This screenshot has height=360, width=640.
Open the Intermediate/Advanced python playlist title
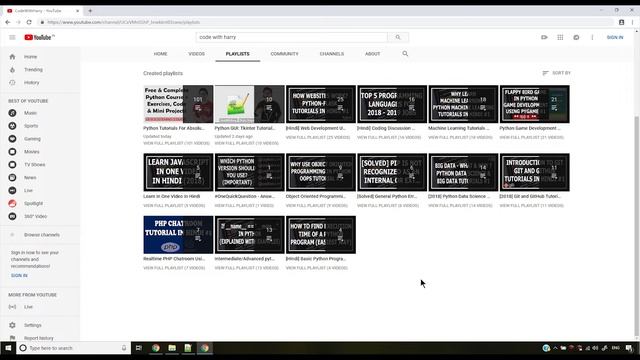[244, 259]
